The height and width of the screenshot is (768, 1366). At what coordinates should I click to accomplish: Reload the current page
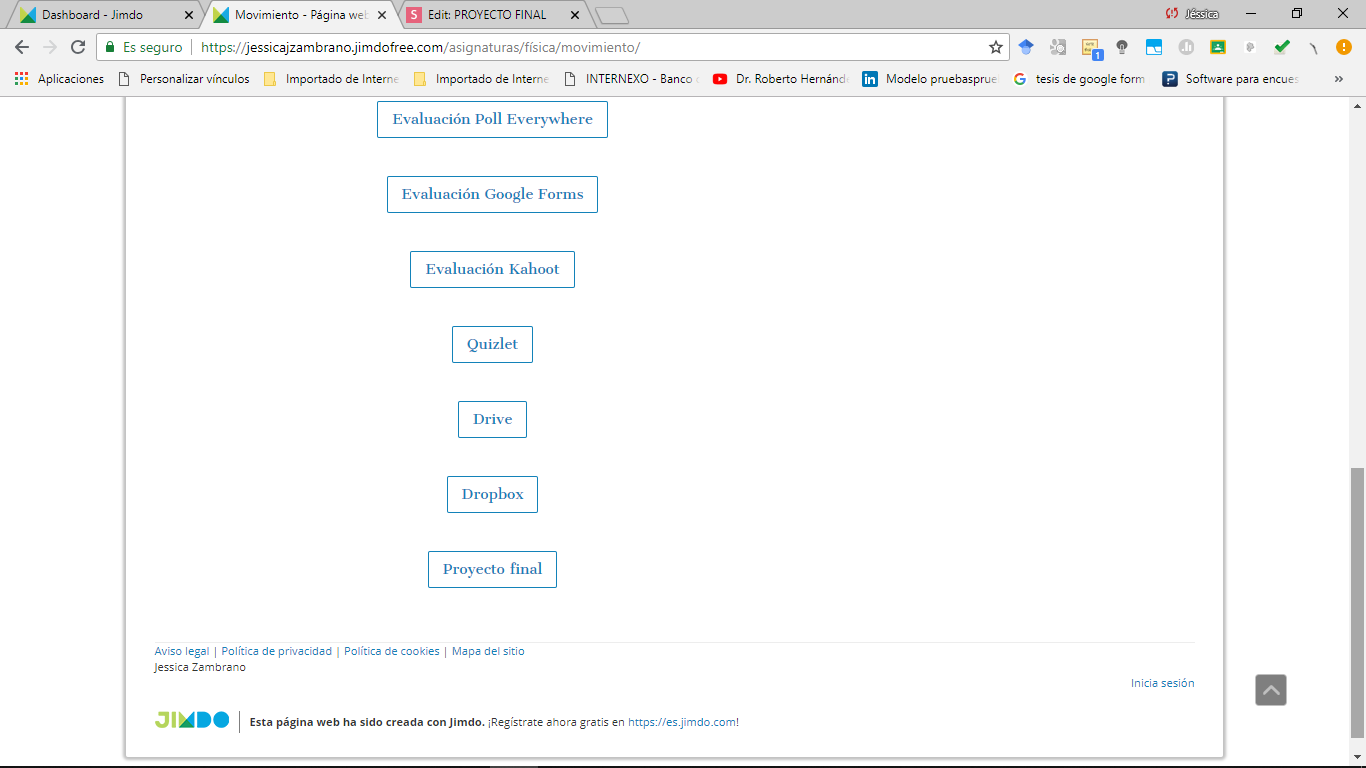pos(78,47)
